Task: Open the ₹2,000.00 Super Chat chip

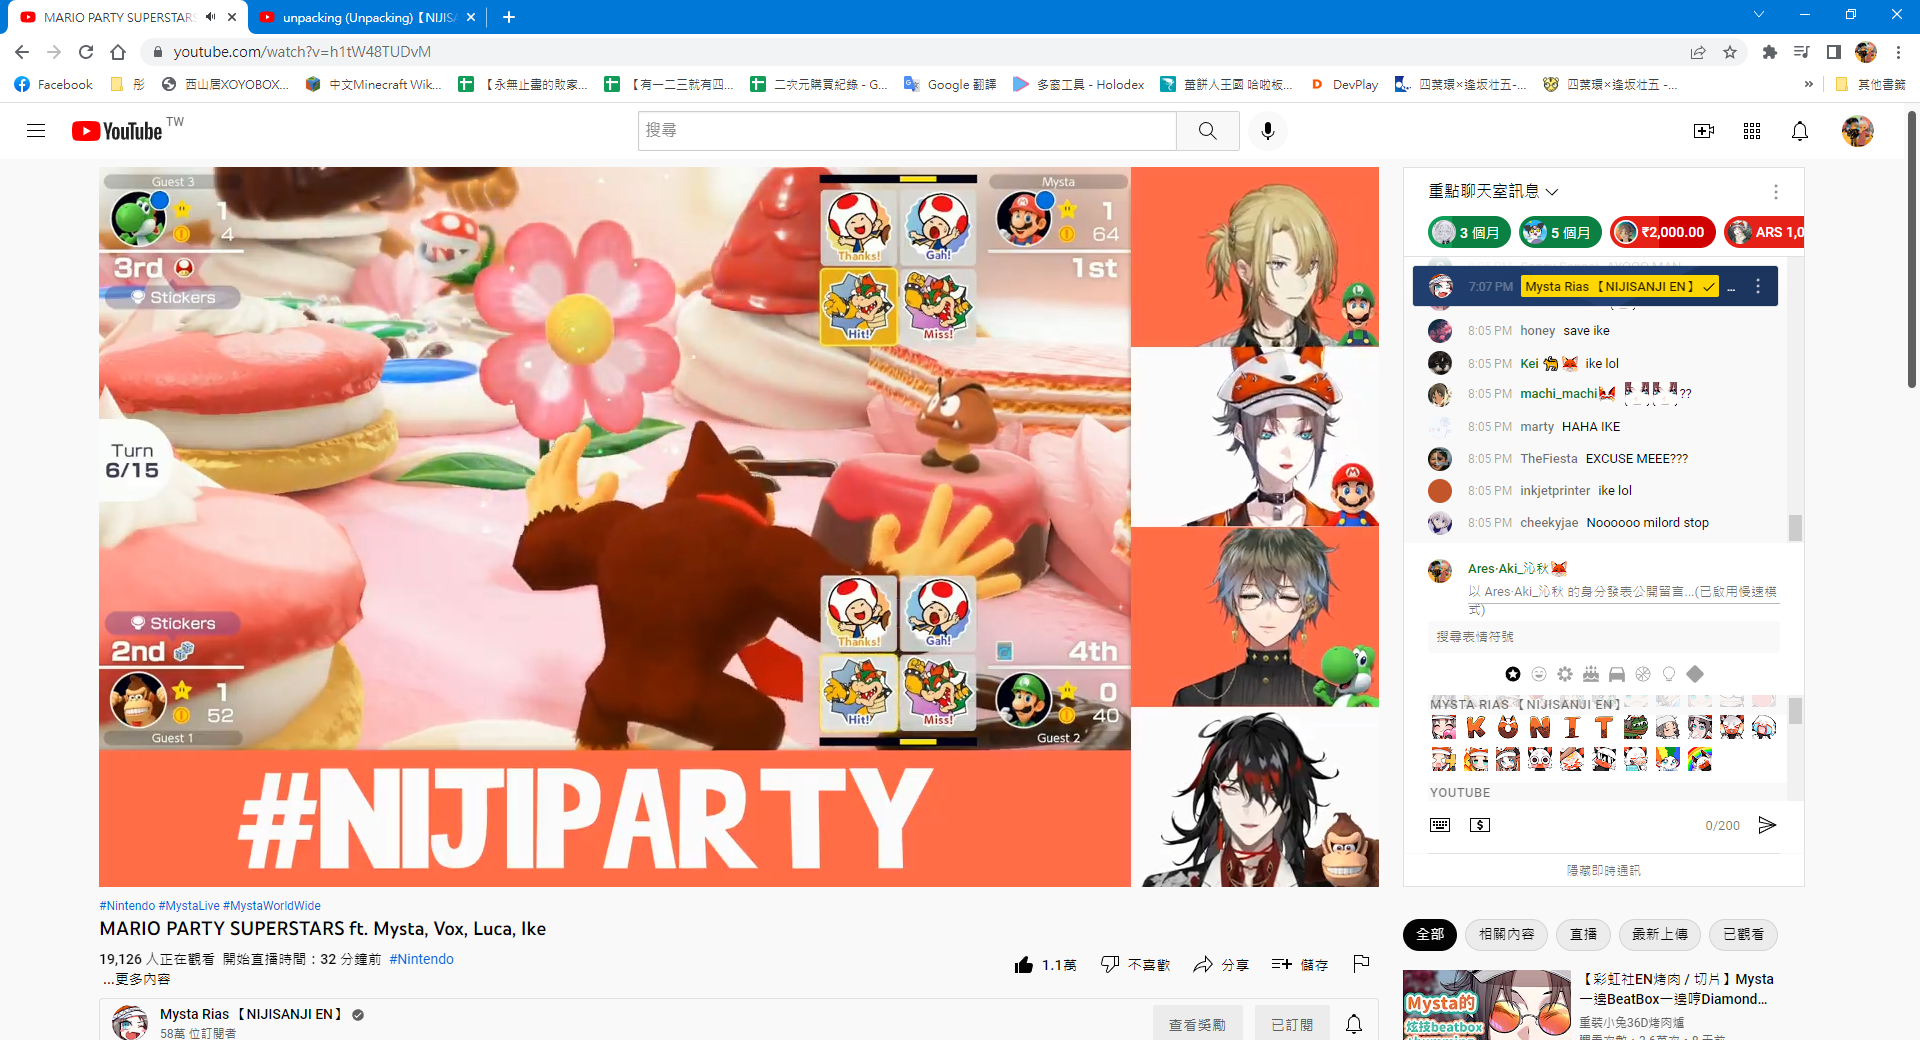Action: coord(1663,232)
